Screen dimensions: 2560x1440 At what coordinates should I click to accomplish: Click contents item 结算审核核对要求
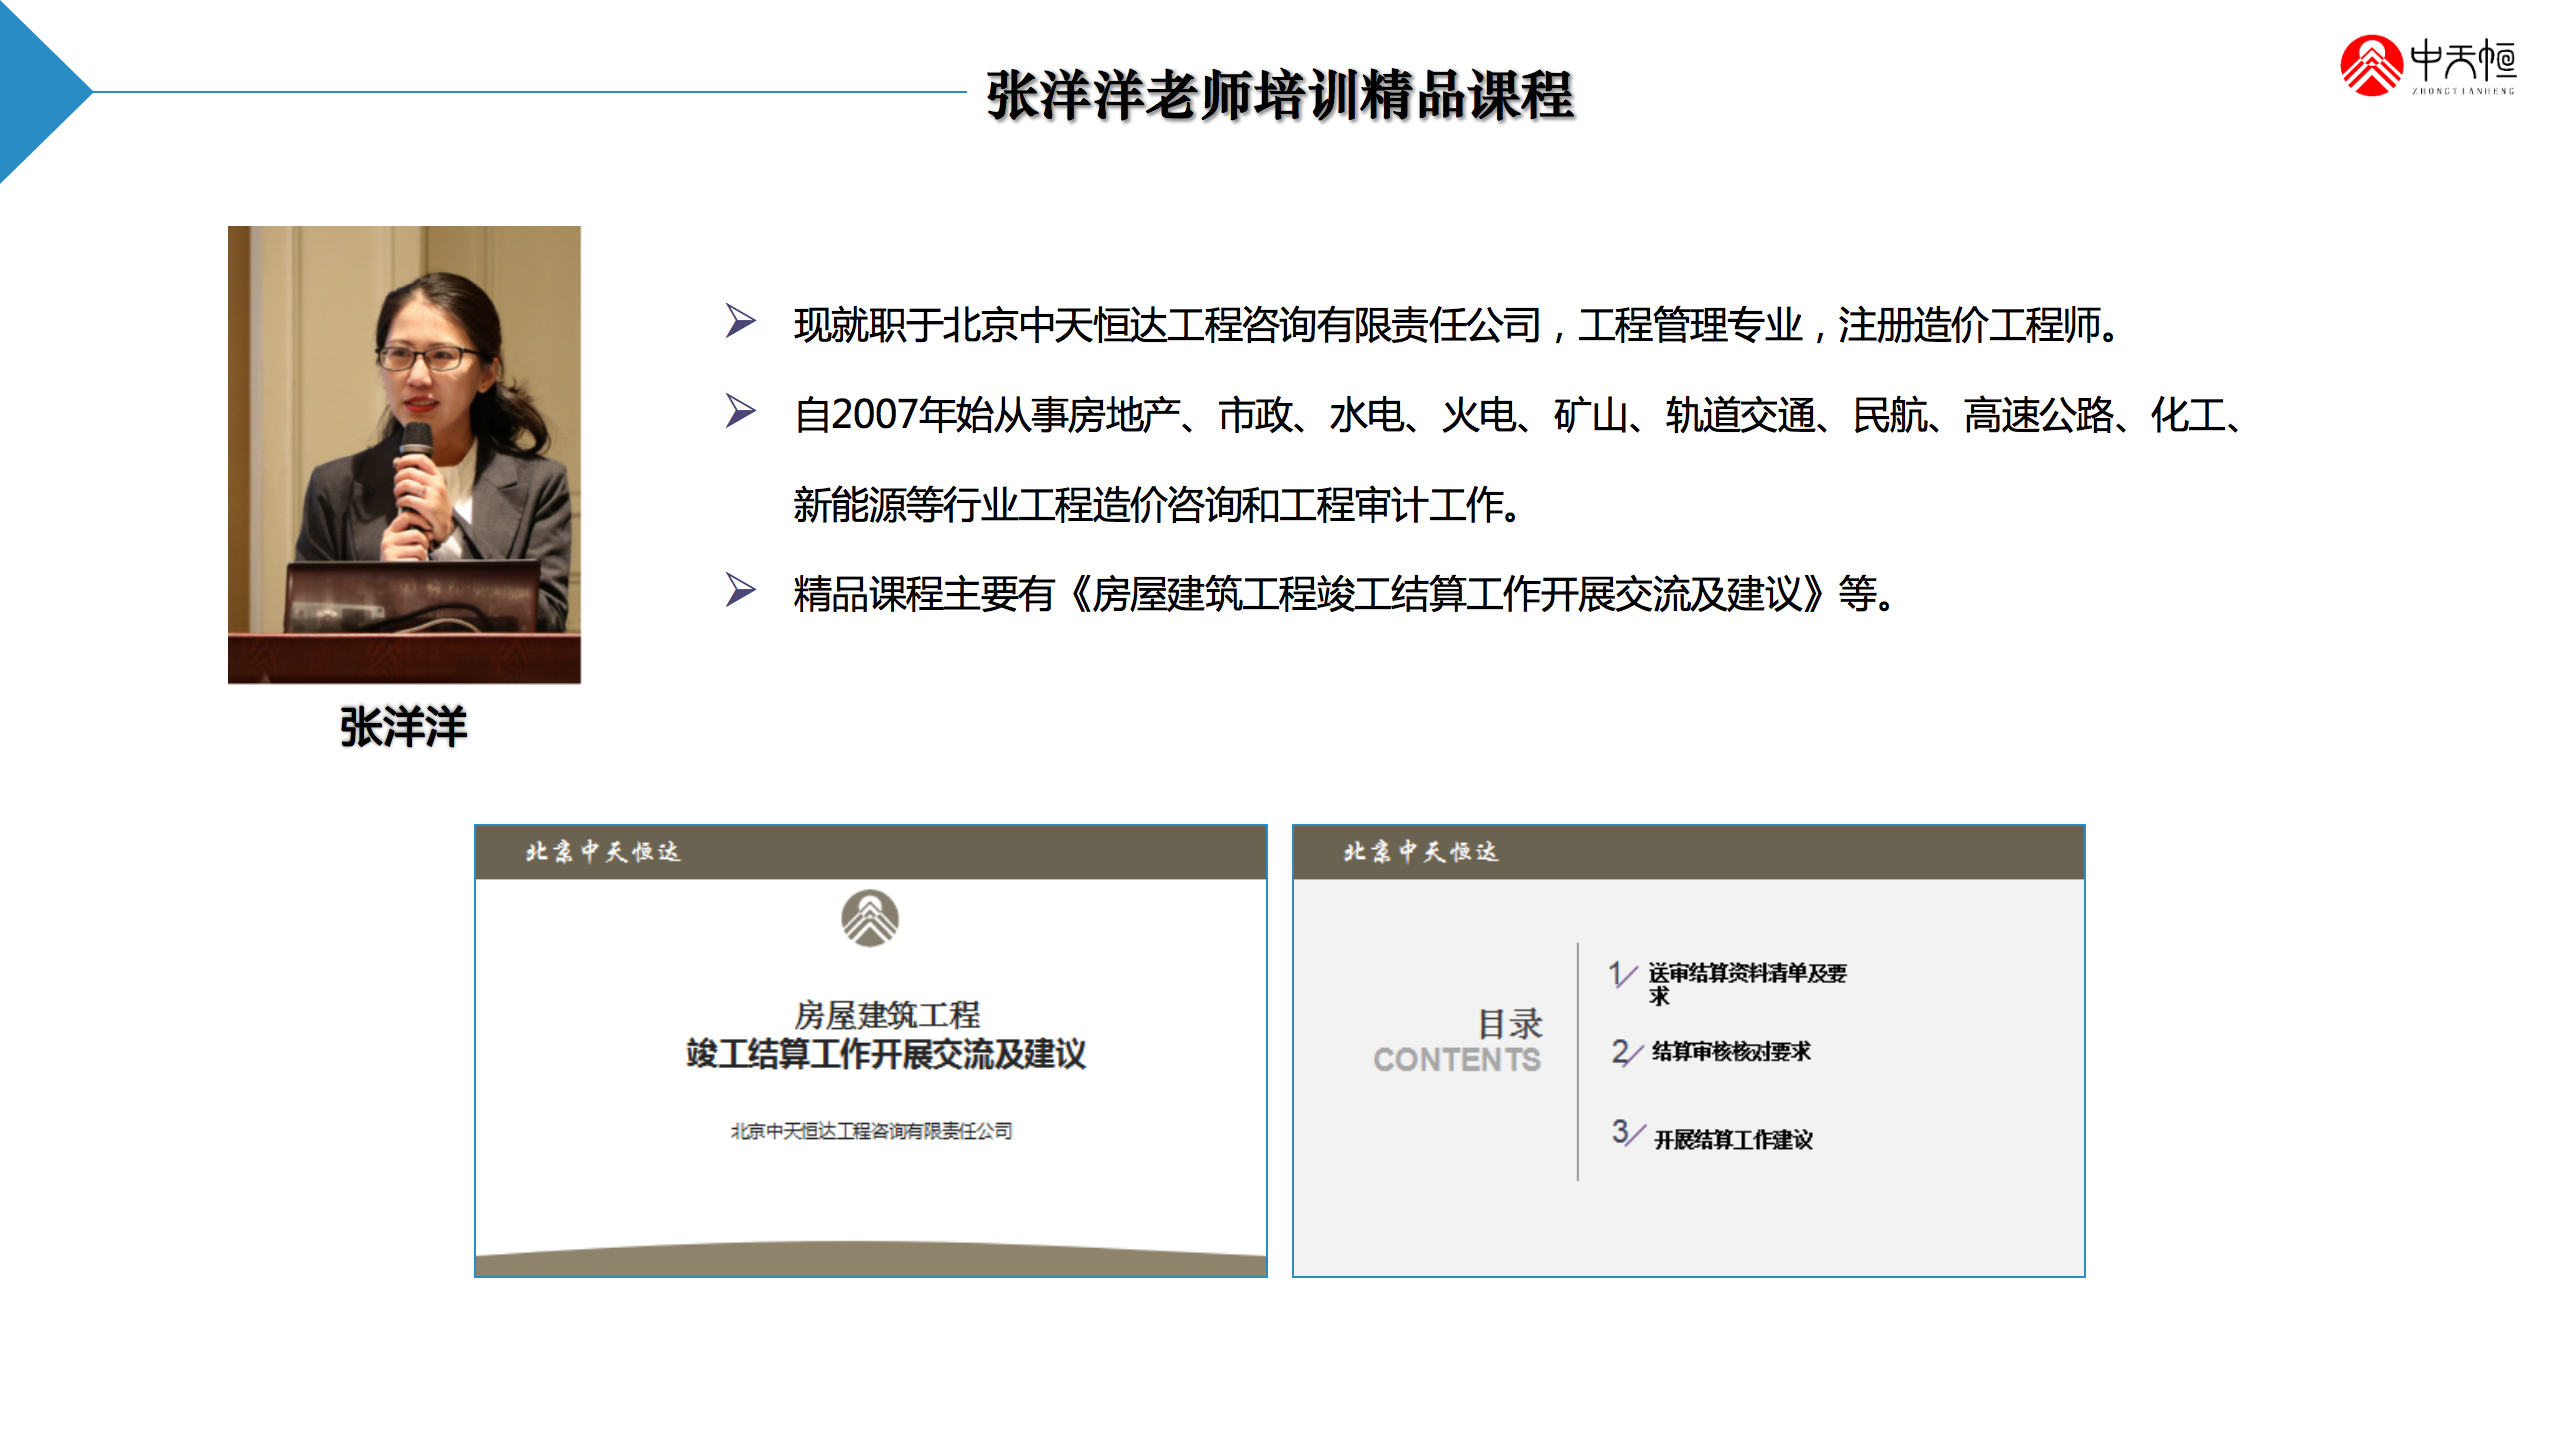click(x=1731, y=1052)
